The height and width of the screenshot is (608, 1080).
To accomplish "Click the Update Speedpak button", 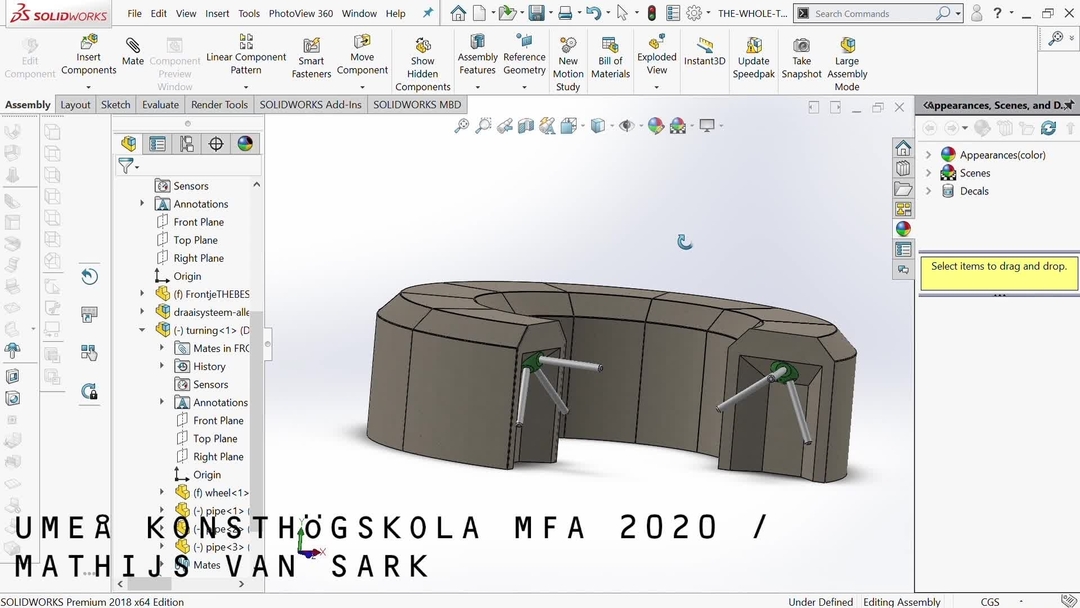I will click(x=753, y=58).
